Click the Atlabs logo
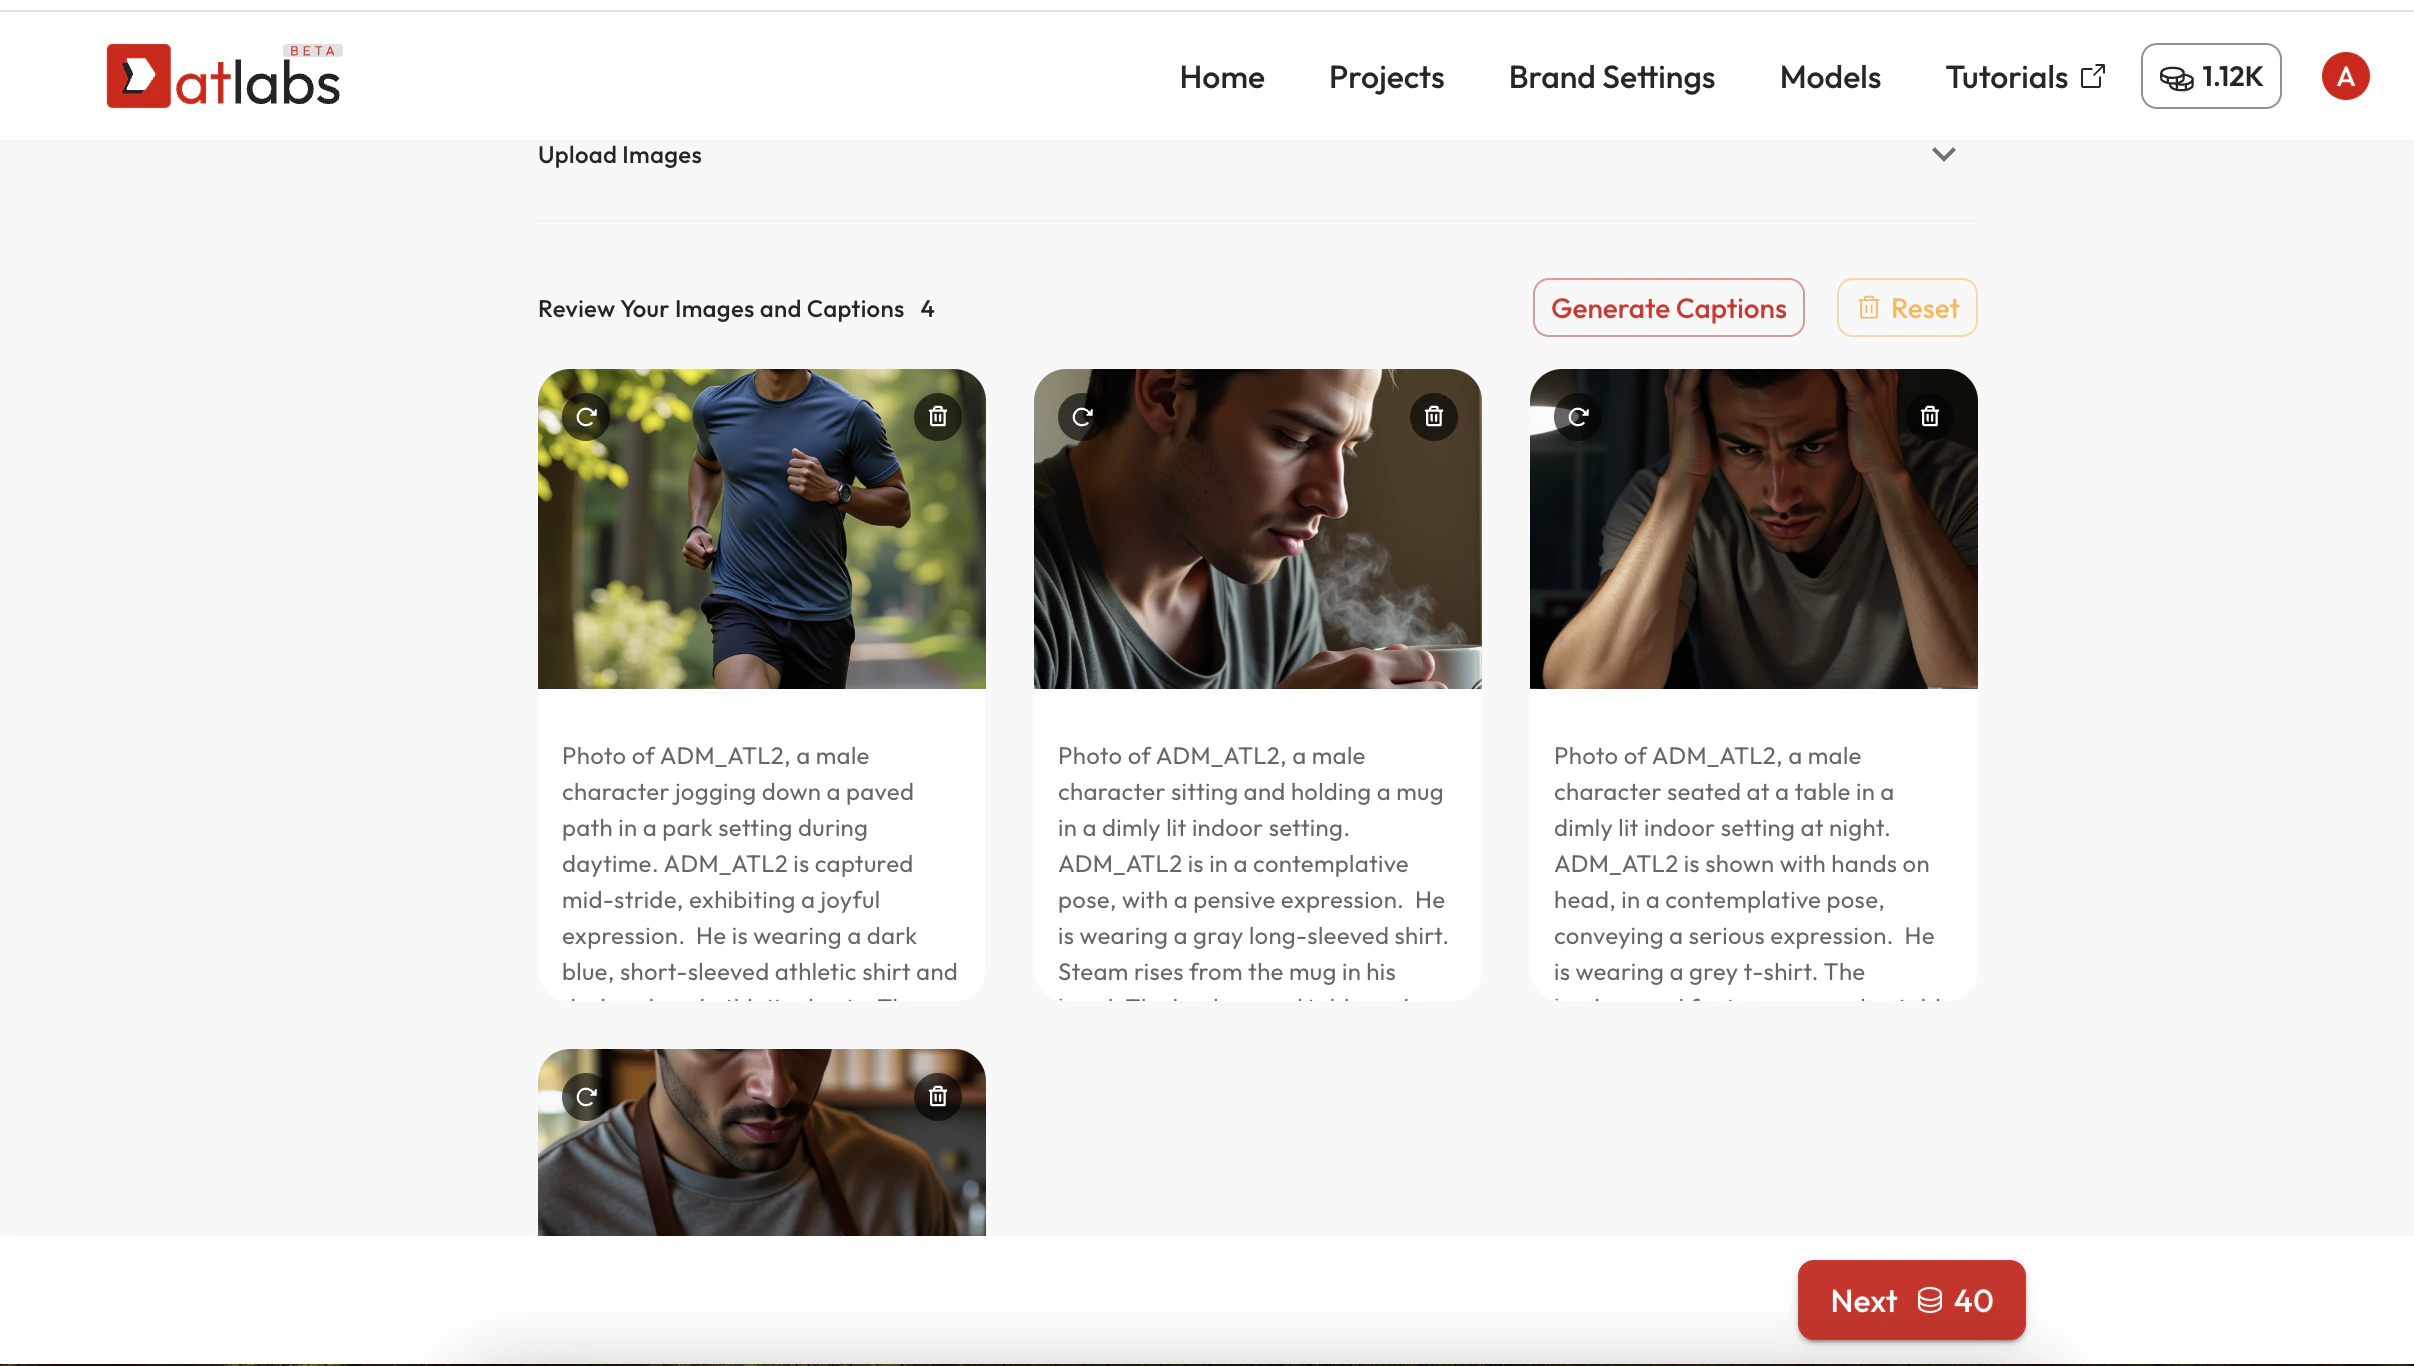 [x=224, y=77]
